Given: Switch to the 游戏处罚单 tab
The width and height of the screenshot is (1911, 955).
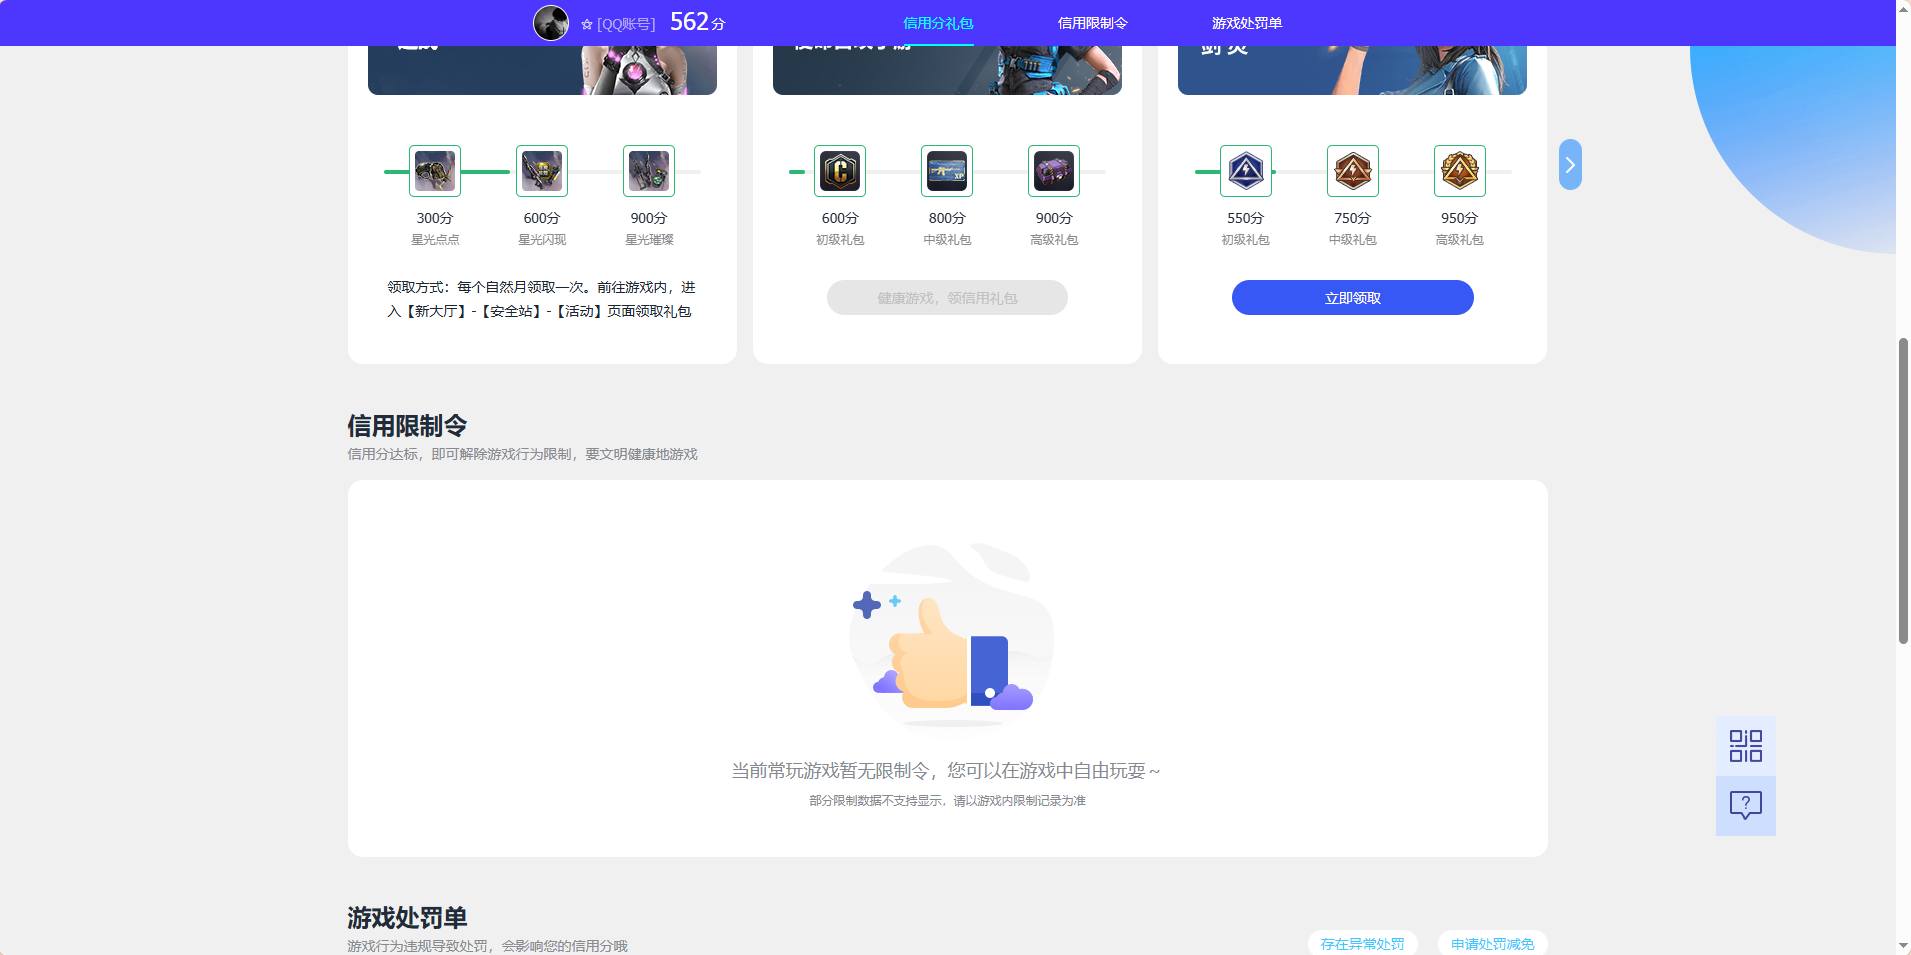Looking at the screenshot, I should (x=1247, y=23).
